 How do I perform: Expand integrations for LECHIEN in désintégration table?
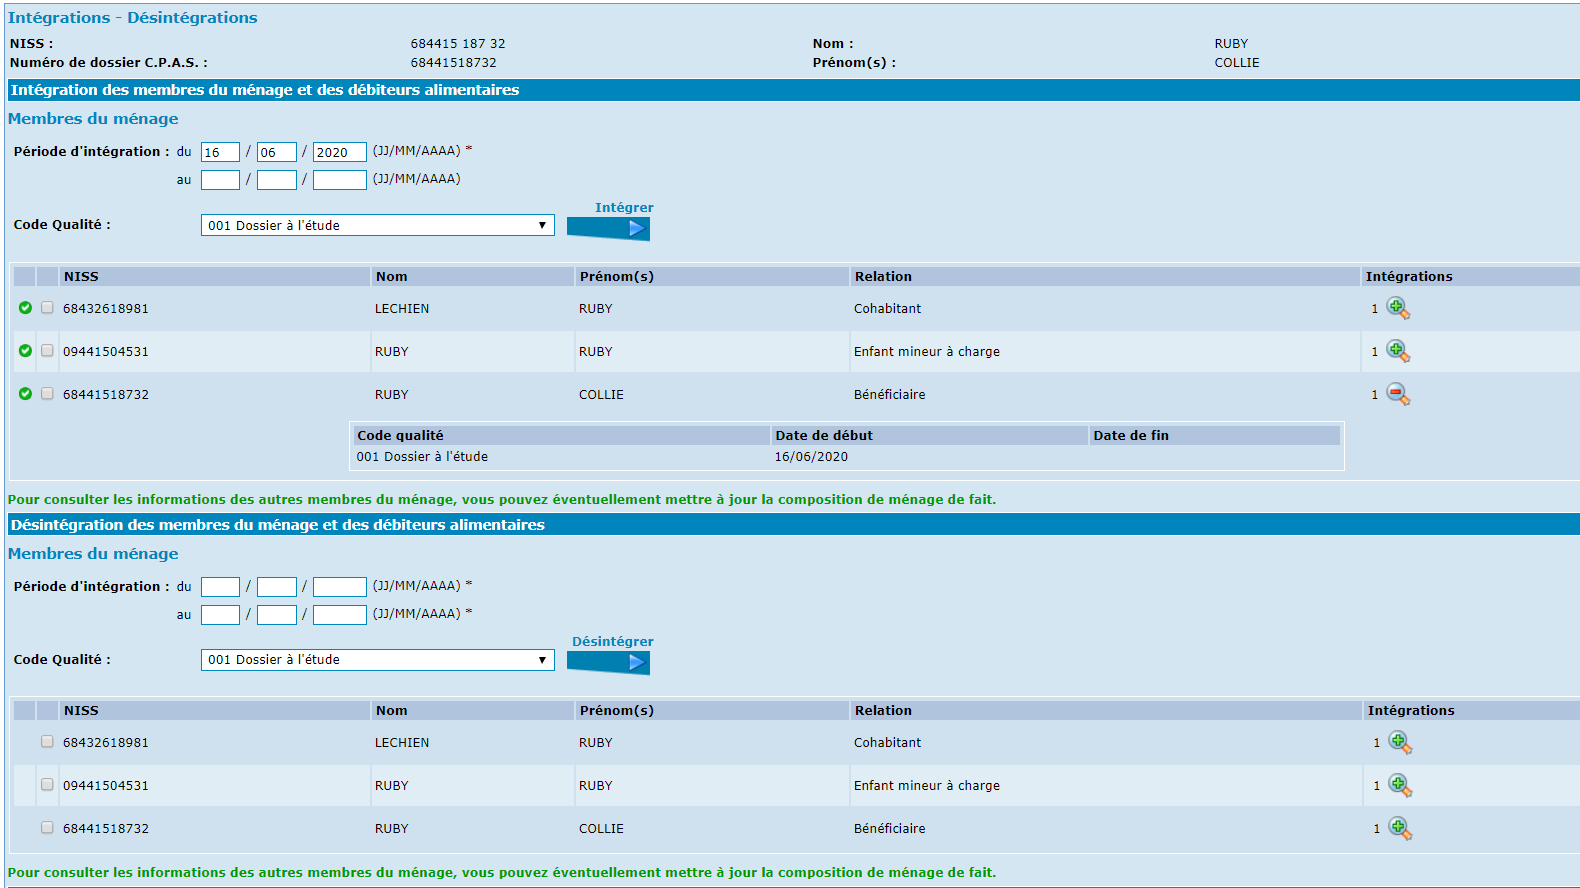pyautogui.click(x=1400, y=743)
